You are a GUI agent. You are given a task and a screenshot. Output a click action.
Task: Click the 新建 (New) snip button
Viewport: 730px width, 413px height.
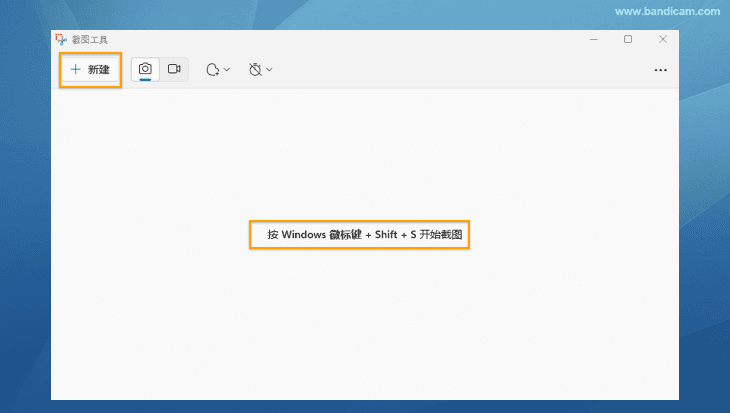91,70
